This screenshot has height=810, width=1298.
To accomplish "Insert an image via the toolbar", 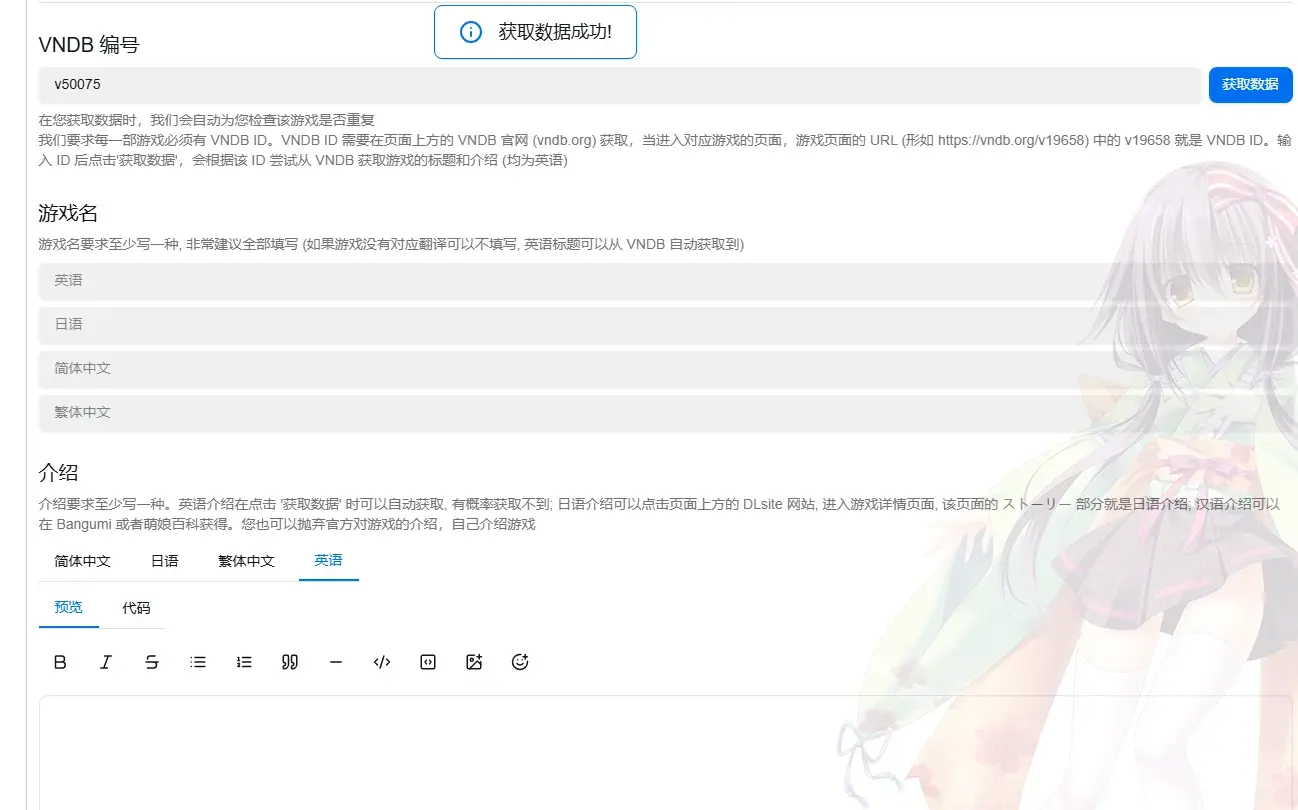I will point(474,662).
